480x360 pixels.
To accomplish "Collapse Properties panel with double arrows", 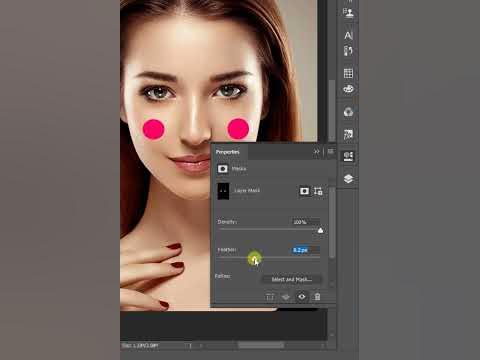I will point(316,152).
